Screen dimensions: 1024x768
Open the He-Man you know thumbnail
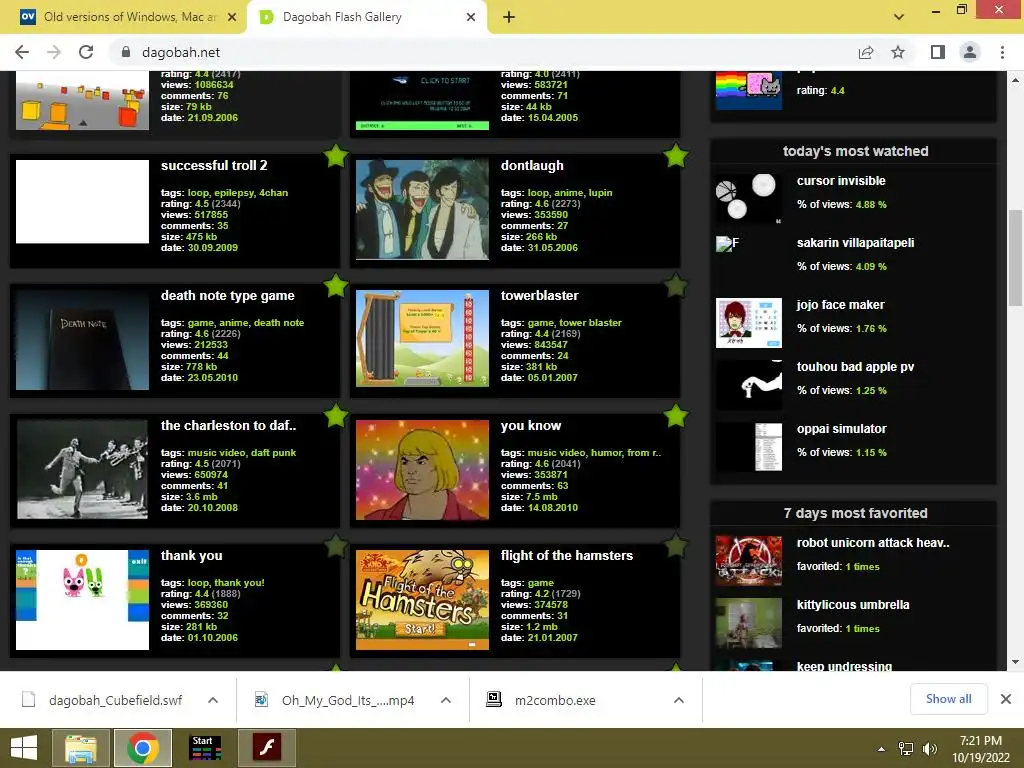(422, 470)
